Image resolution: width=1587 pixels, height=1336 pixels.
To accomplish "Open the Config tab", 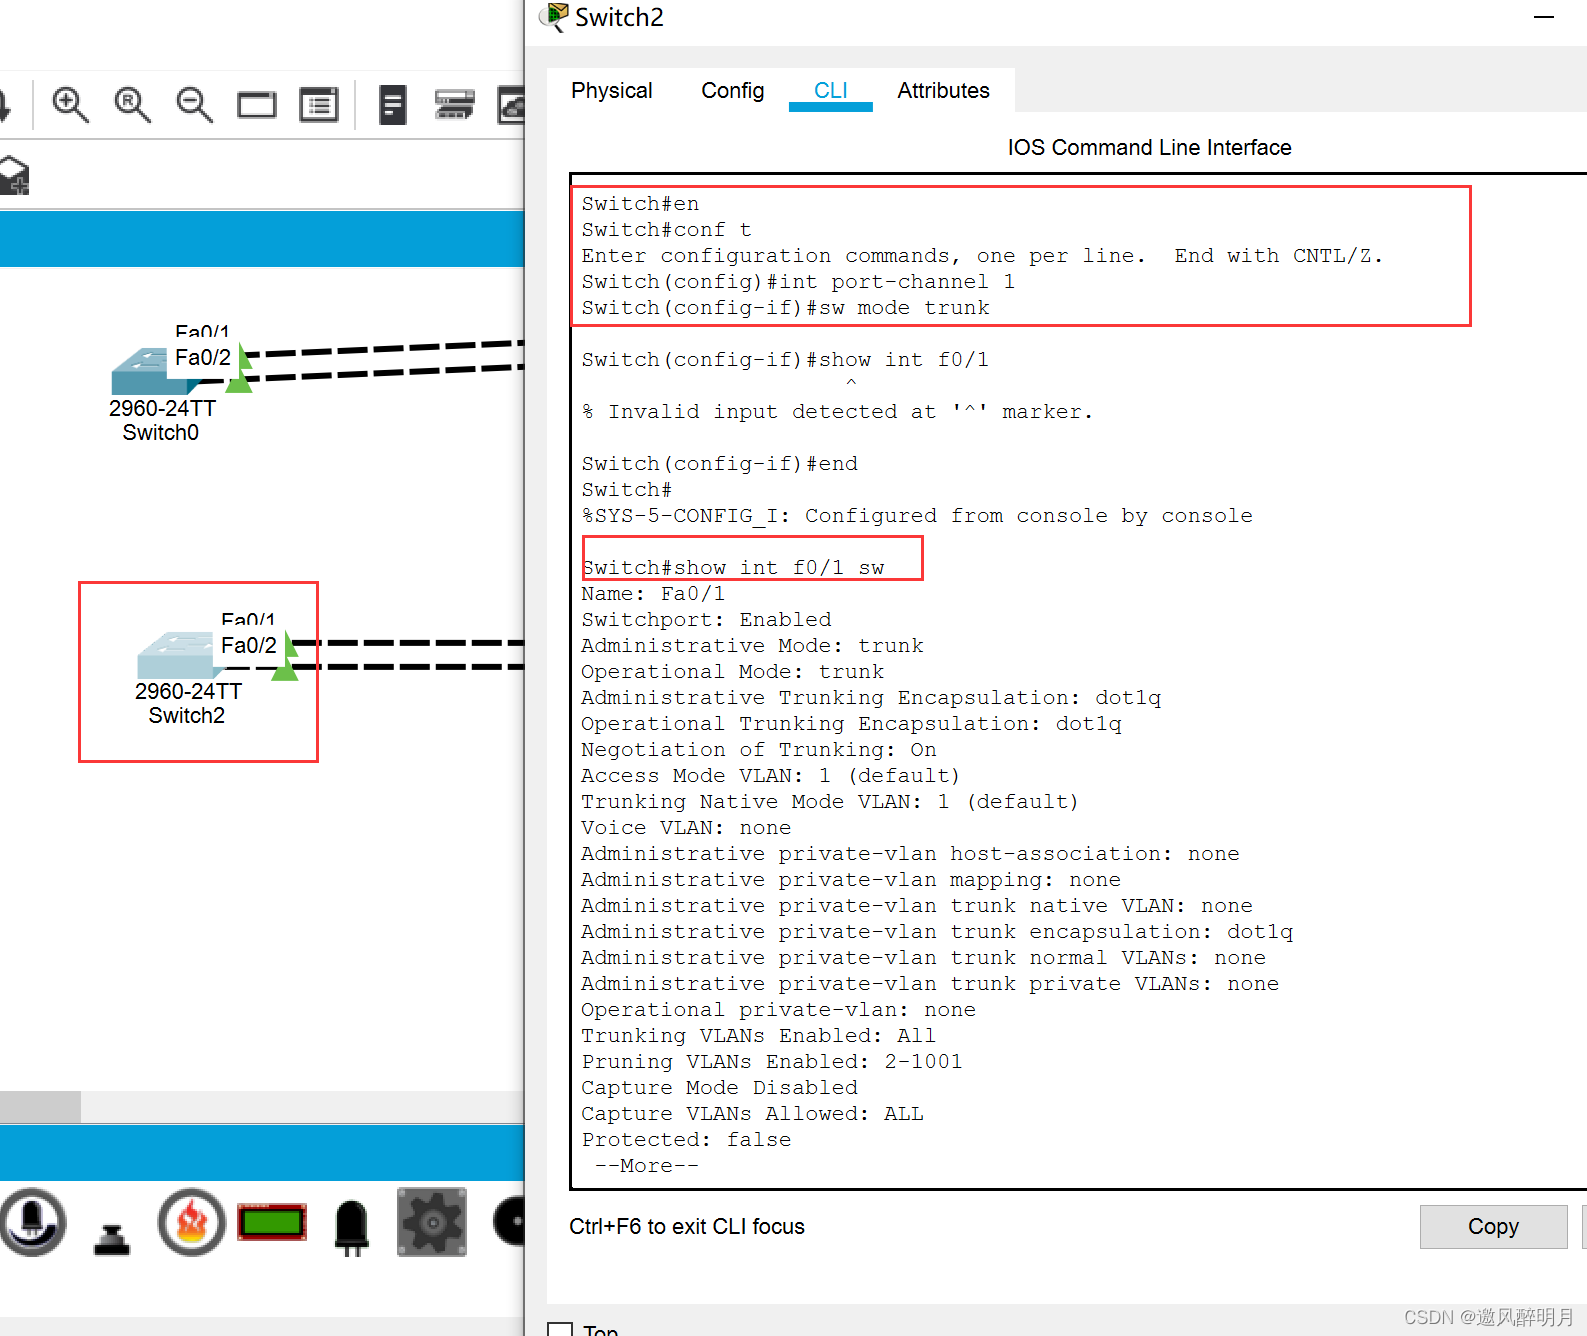I will coord(732,91).
